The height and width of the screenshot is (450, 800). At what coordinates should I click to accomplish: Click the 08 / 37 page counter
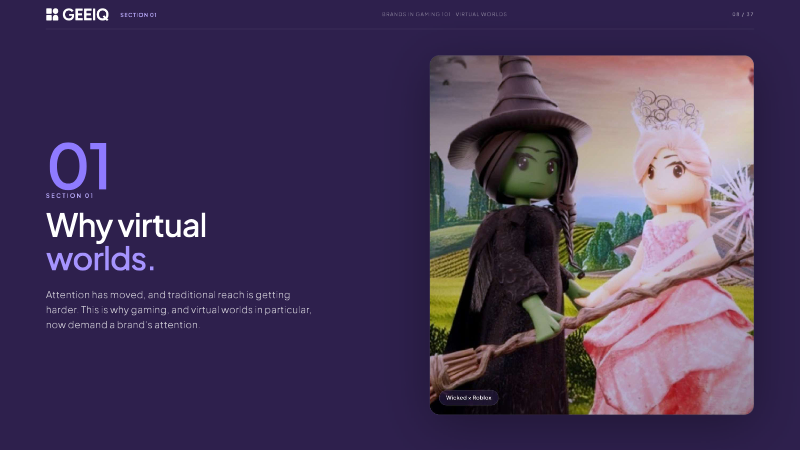(742, 14)
